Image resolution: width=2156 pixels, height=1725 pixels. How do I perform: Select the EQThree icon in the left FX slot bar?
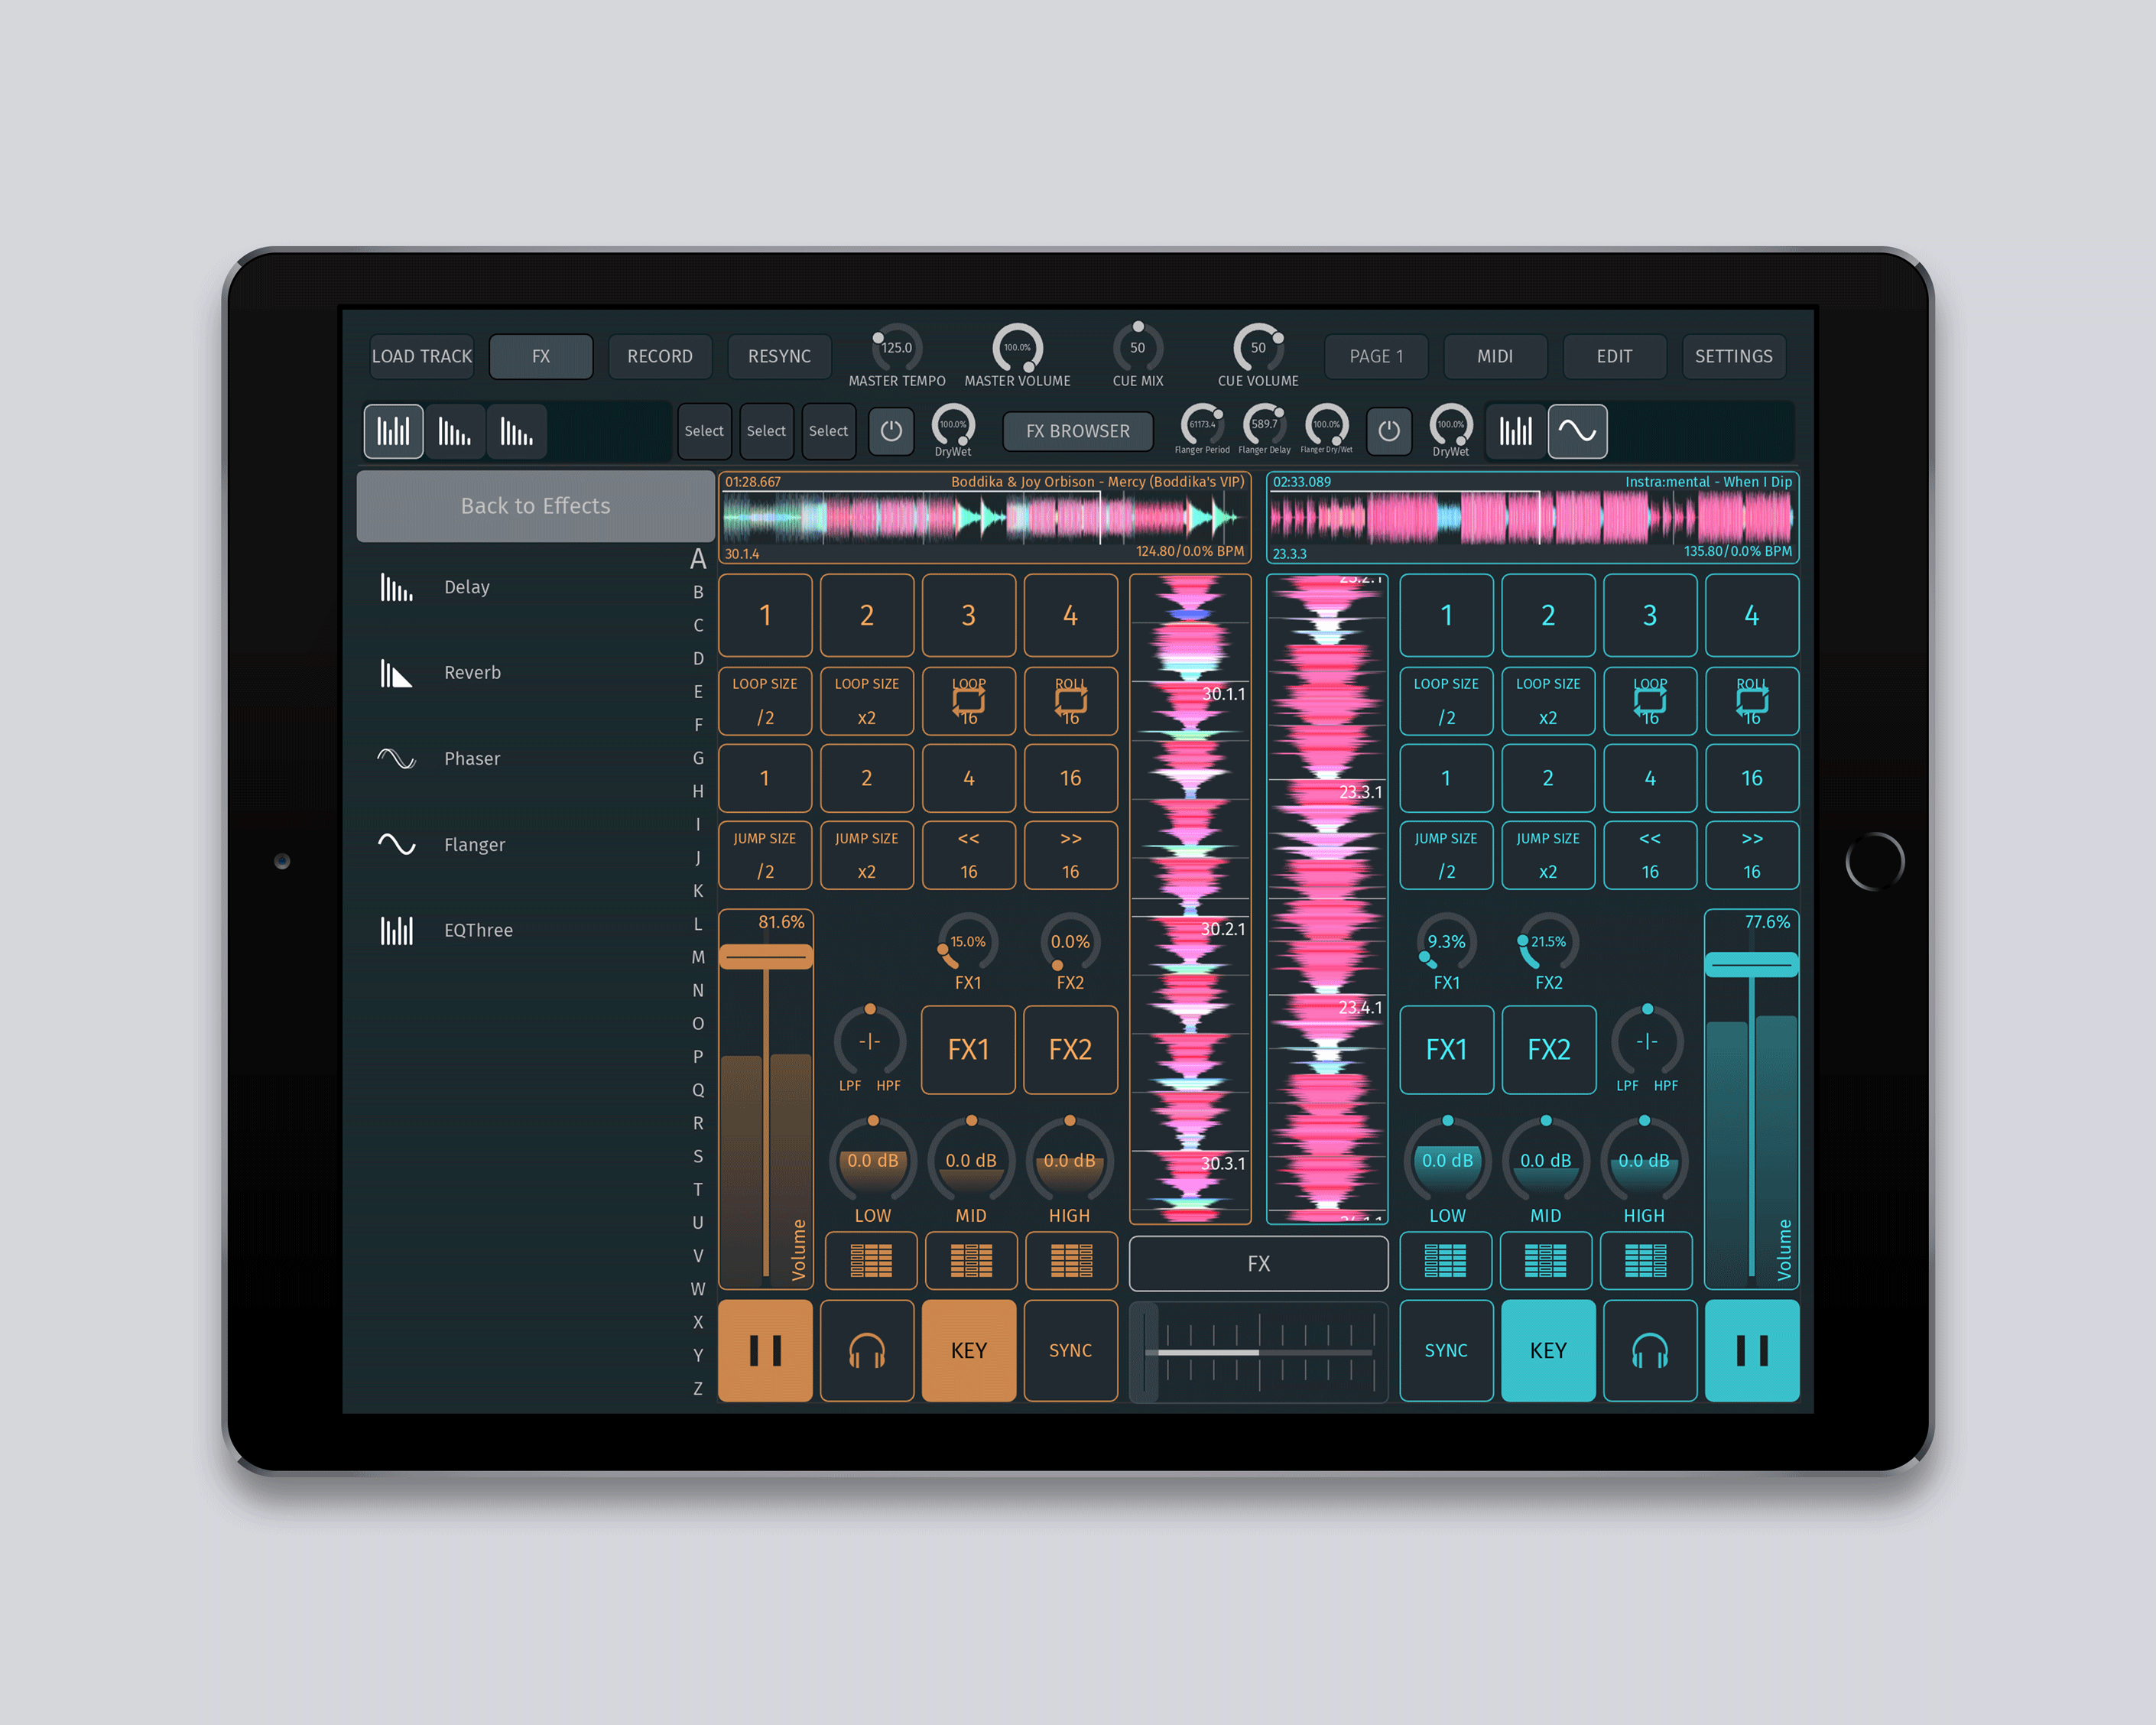(x=393, y=431)
